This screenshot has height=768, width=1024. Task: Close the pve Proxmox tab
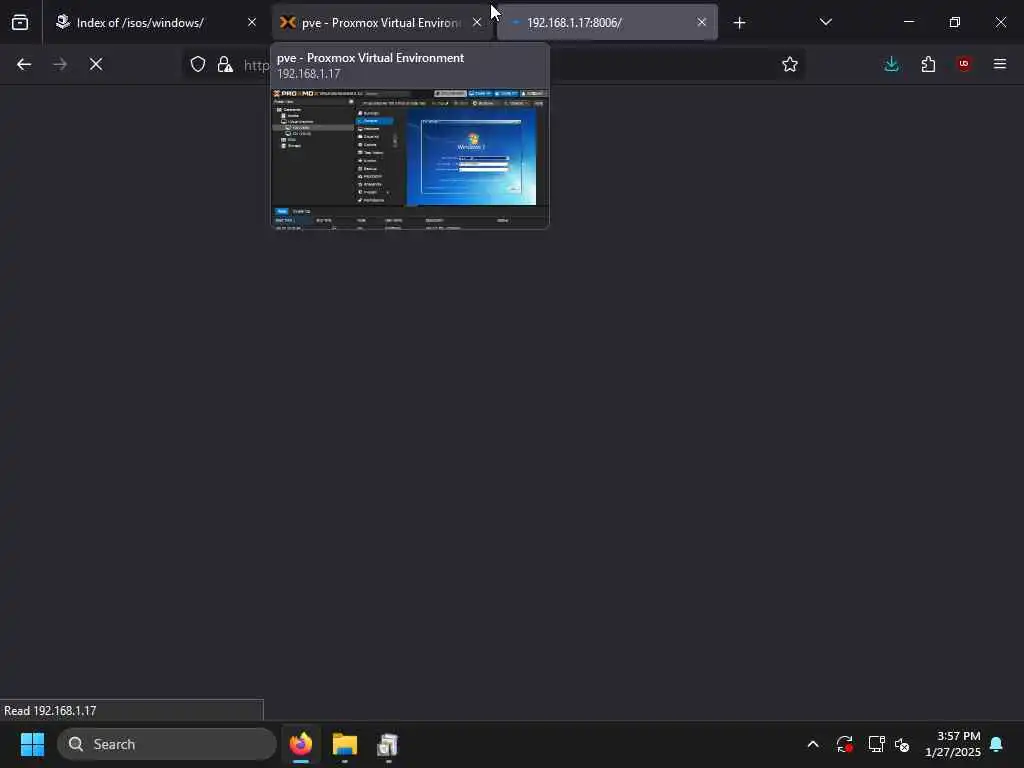click(x=477, y=22)
